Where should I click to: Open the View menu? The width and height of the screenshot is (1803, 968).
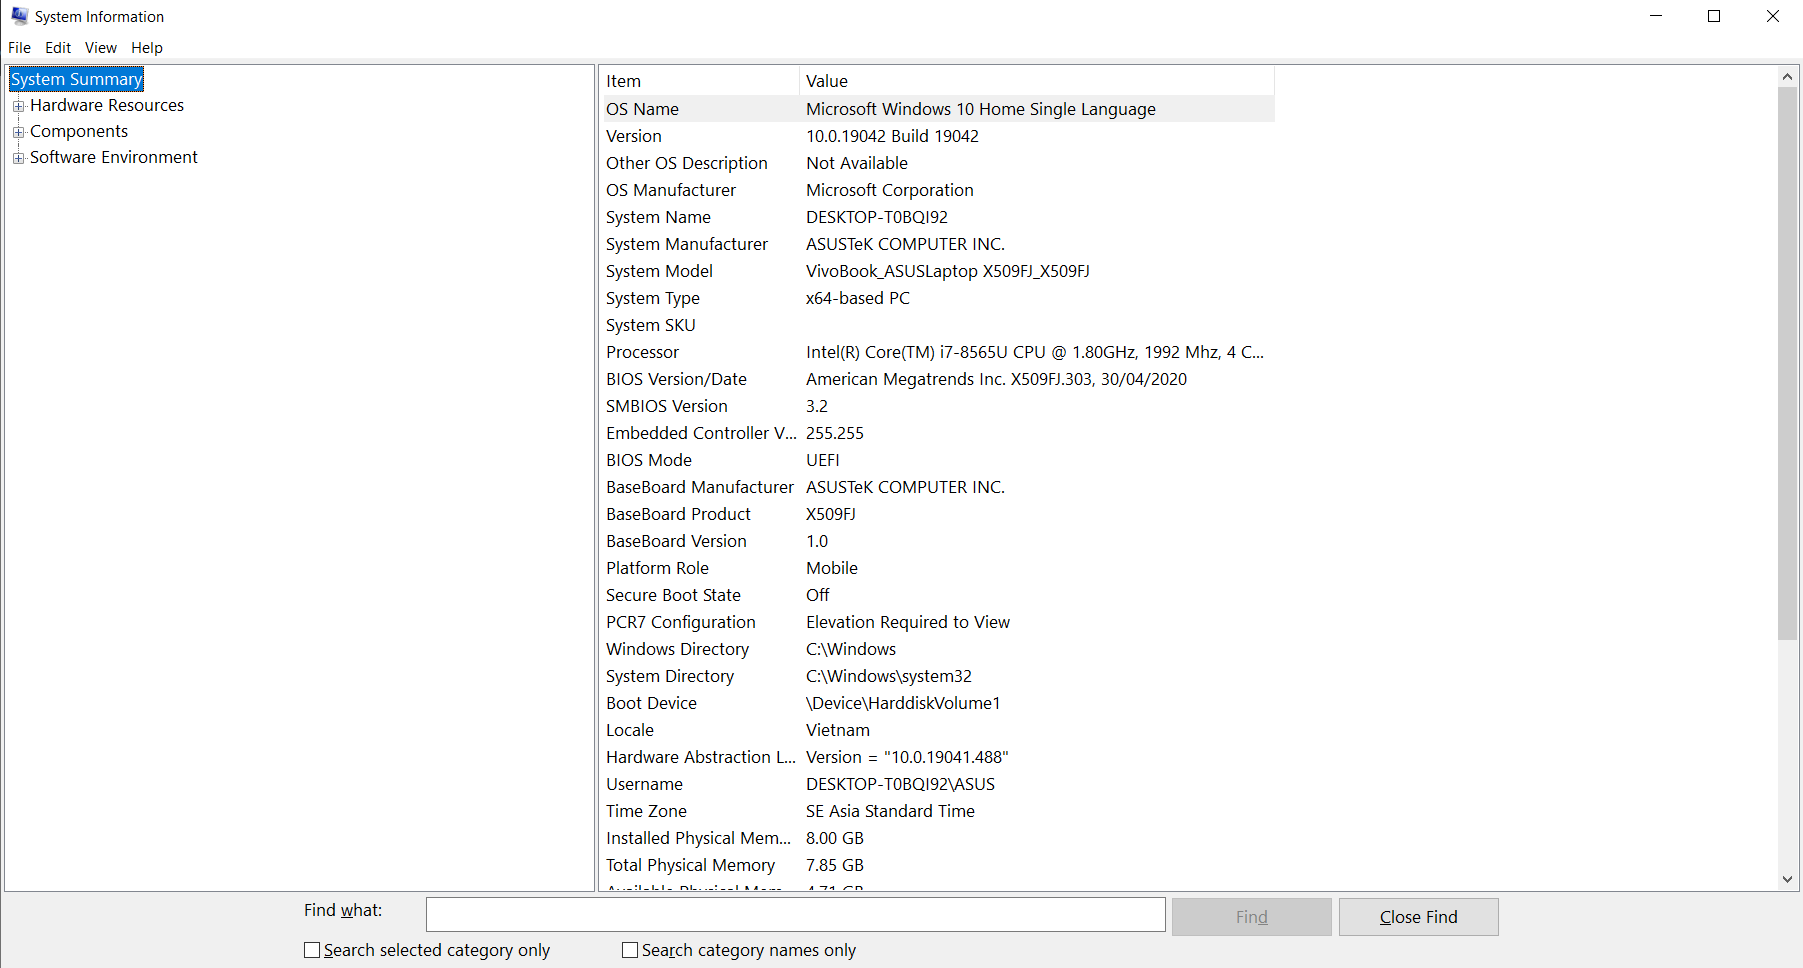[x=100, y=47]
